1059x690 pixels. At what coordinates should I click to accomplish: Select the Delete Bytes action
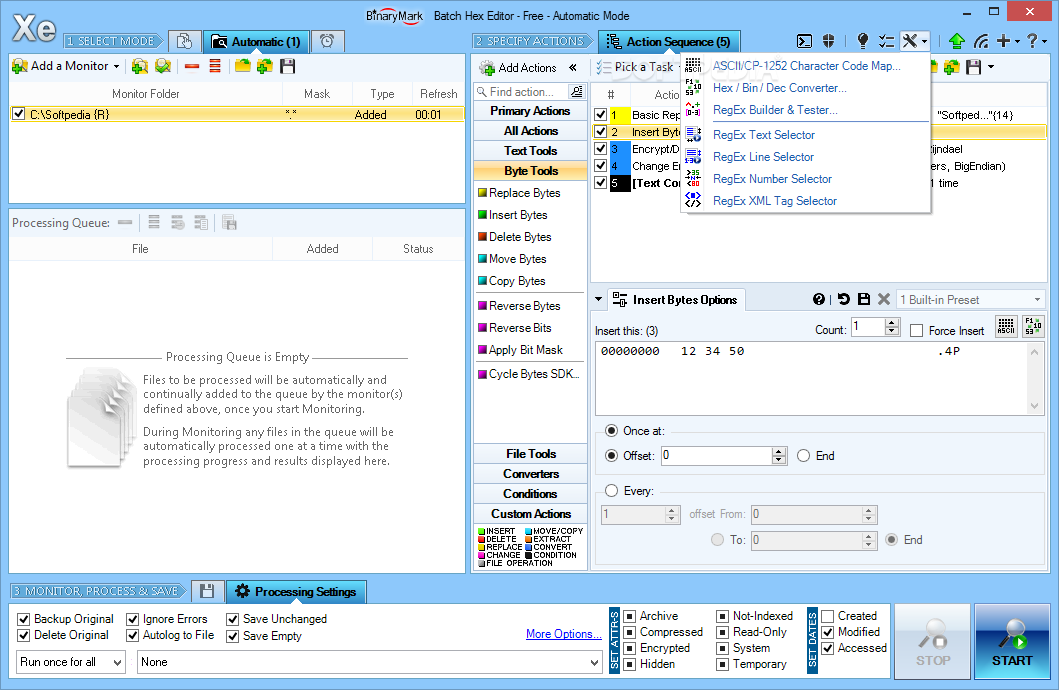[519, 237]
